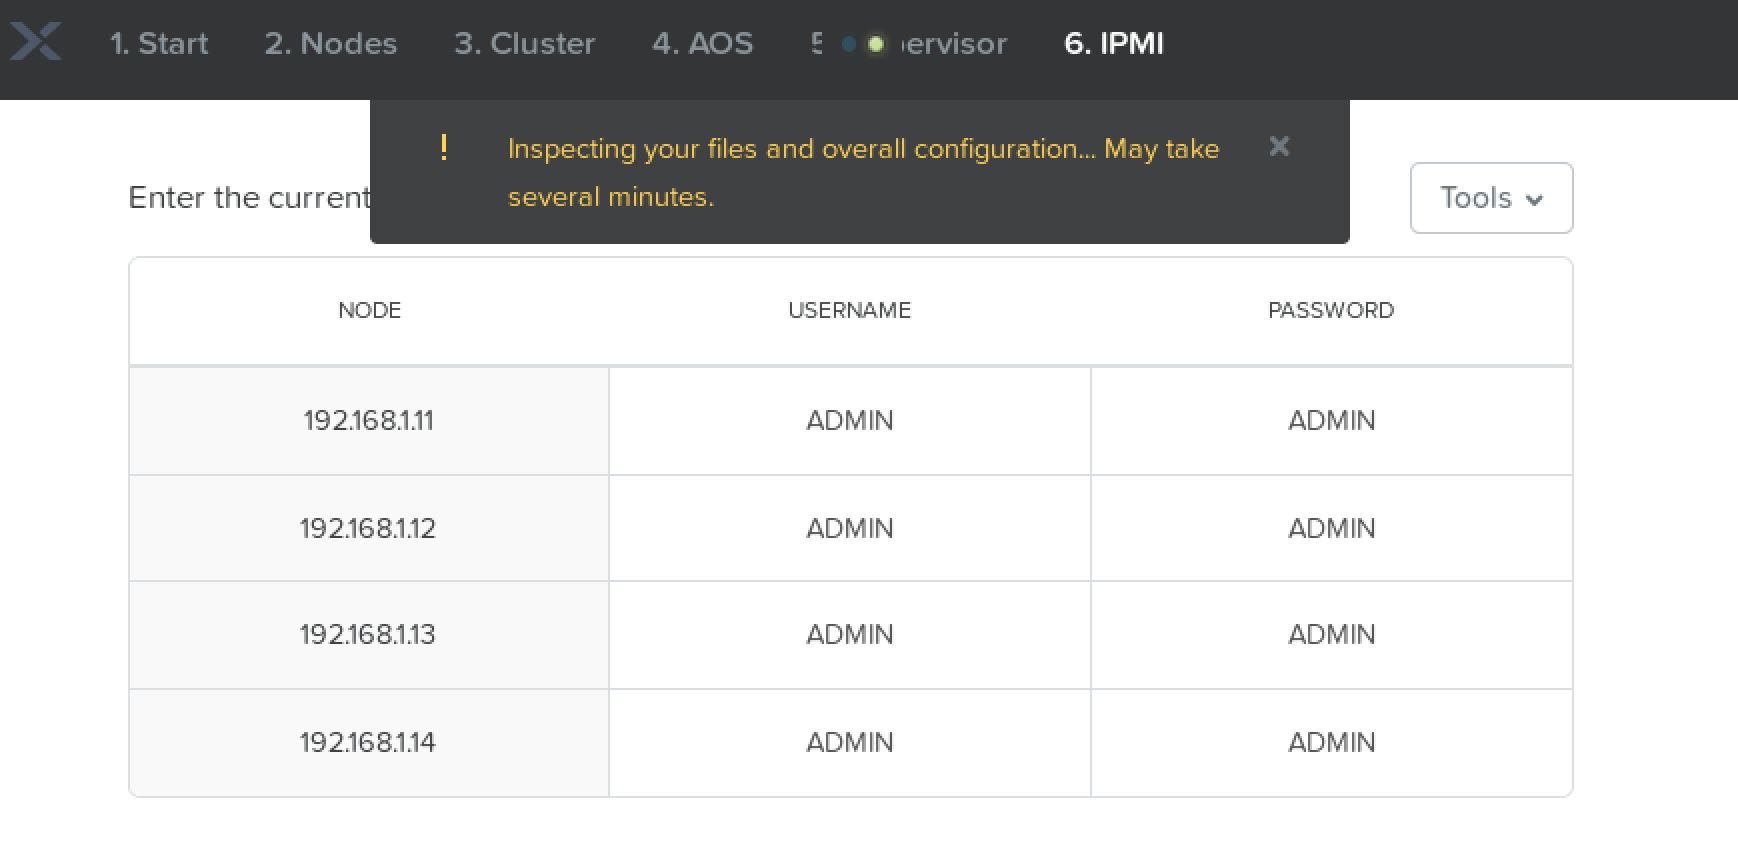The width and height of the screenshot is (1738, 844).
Task: Edit username field for node 192.168.1.14
Action: click(850, 742)
